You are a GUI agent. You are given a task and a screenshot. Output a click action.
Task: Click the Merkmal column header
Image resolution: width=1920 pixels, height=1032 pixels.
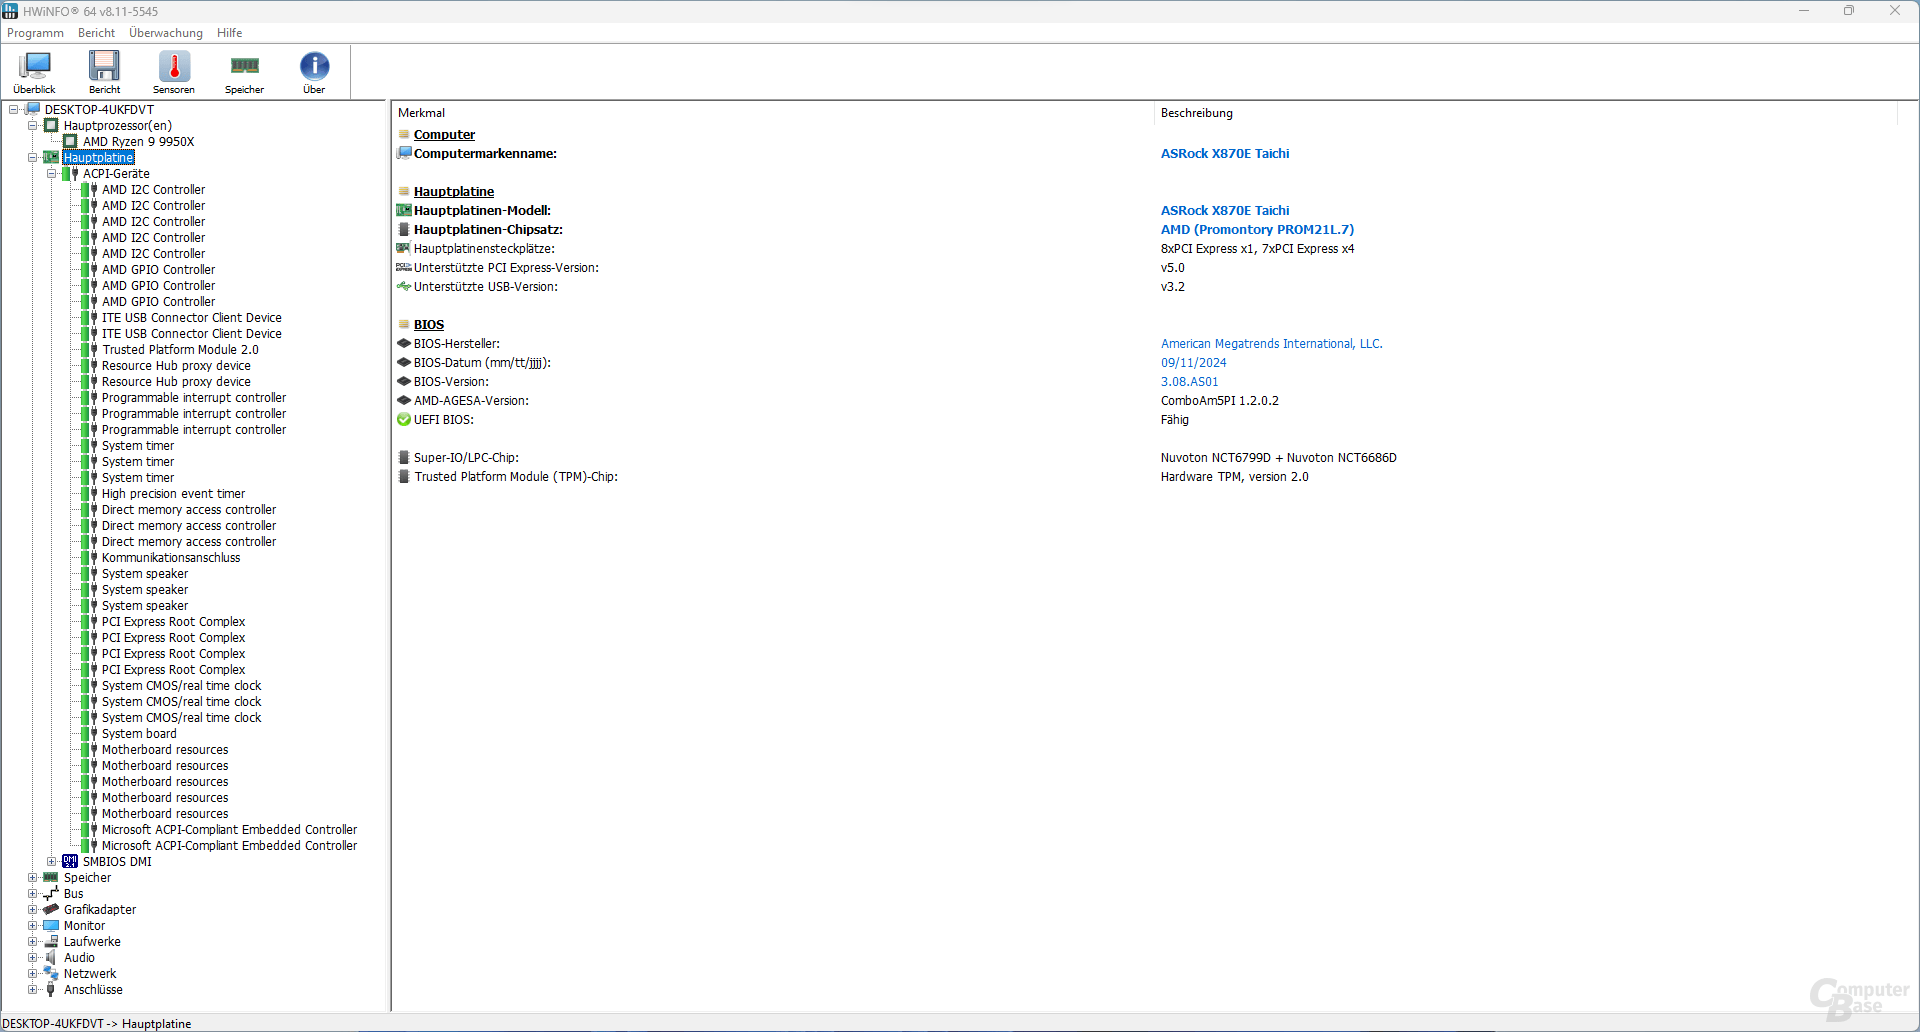click(x=421, y=113)
